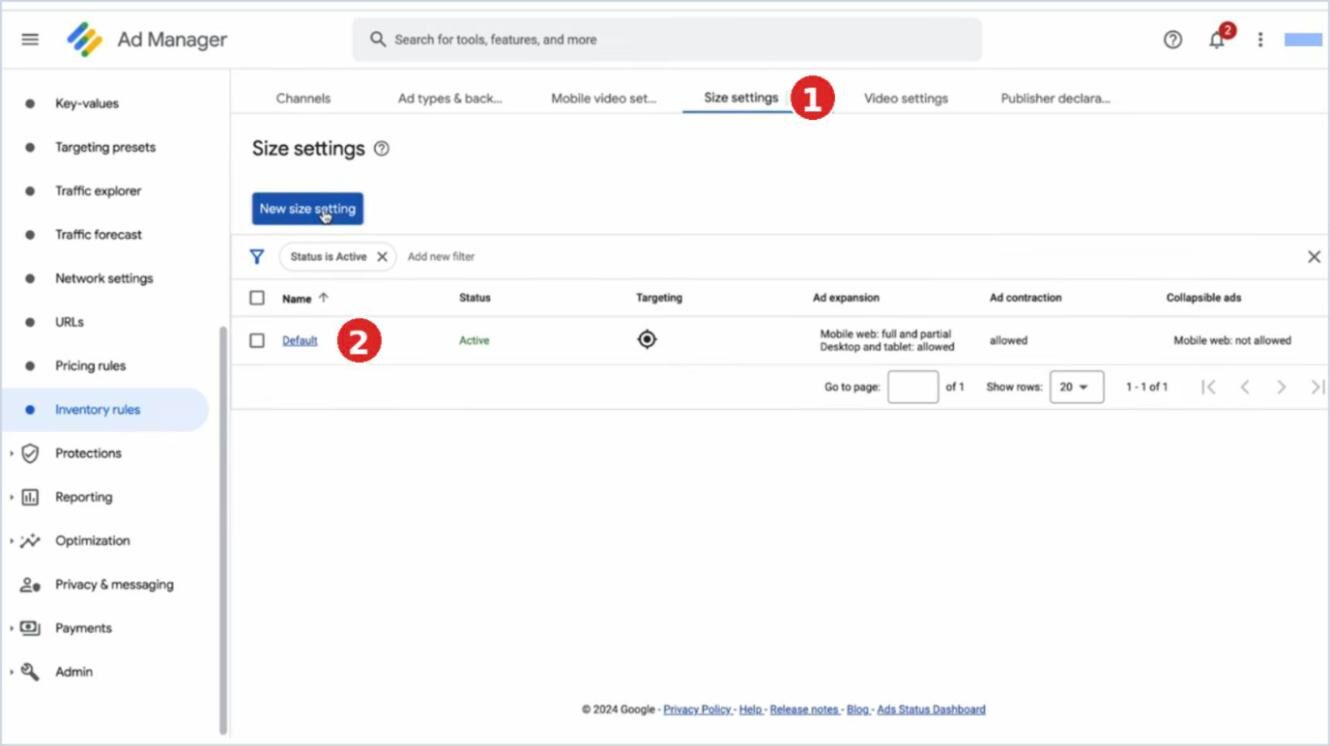The width and height of the screenshot is (1330, 746).
Task: Remove the Status is Active filter chip
Action: [382, 257]
